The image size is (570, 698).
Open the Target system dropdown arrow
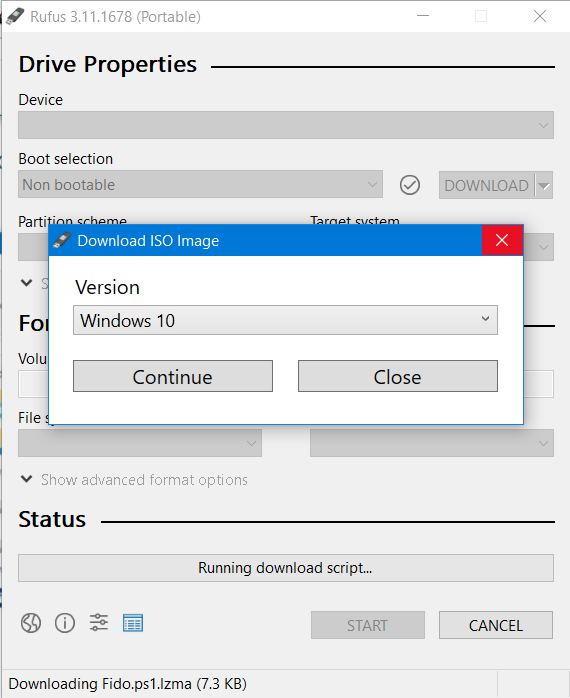543,247
